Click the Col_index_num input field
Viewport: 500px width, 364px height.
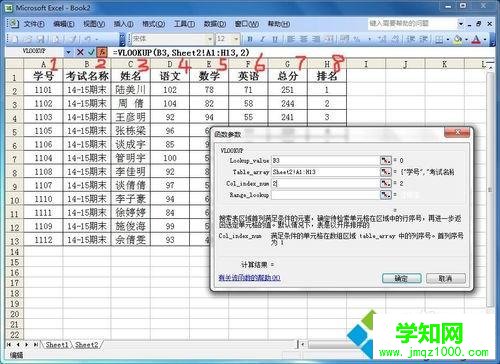pyautogui.click(x=325, y=183)
